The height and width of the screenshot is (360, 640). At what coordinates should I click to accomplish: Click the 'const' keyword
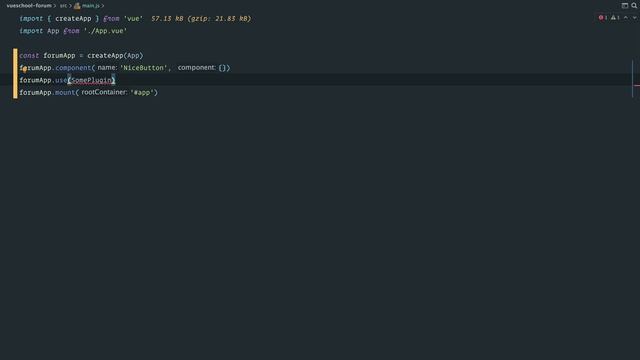(29, 55)
